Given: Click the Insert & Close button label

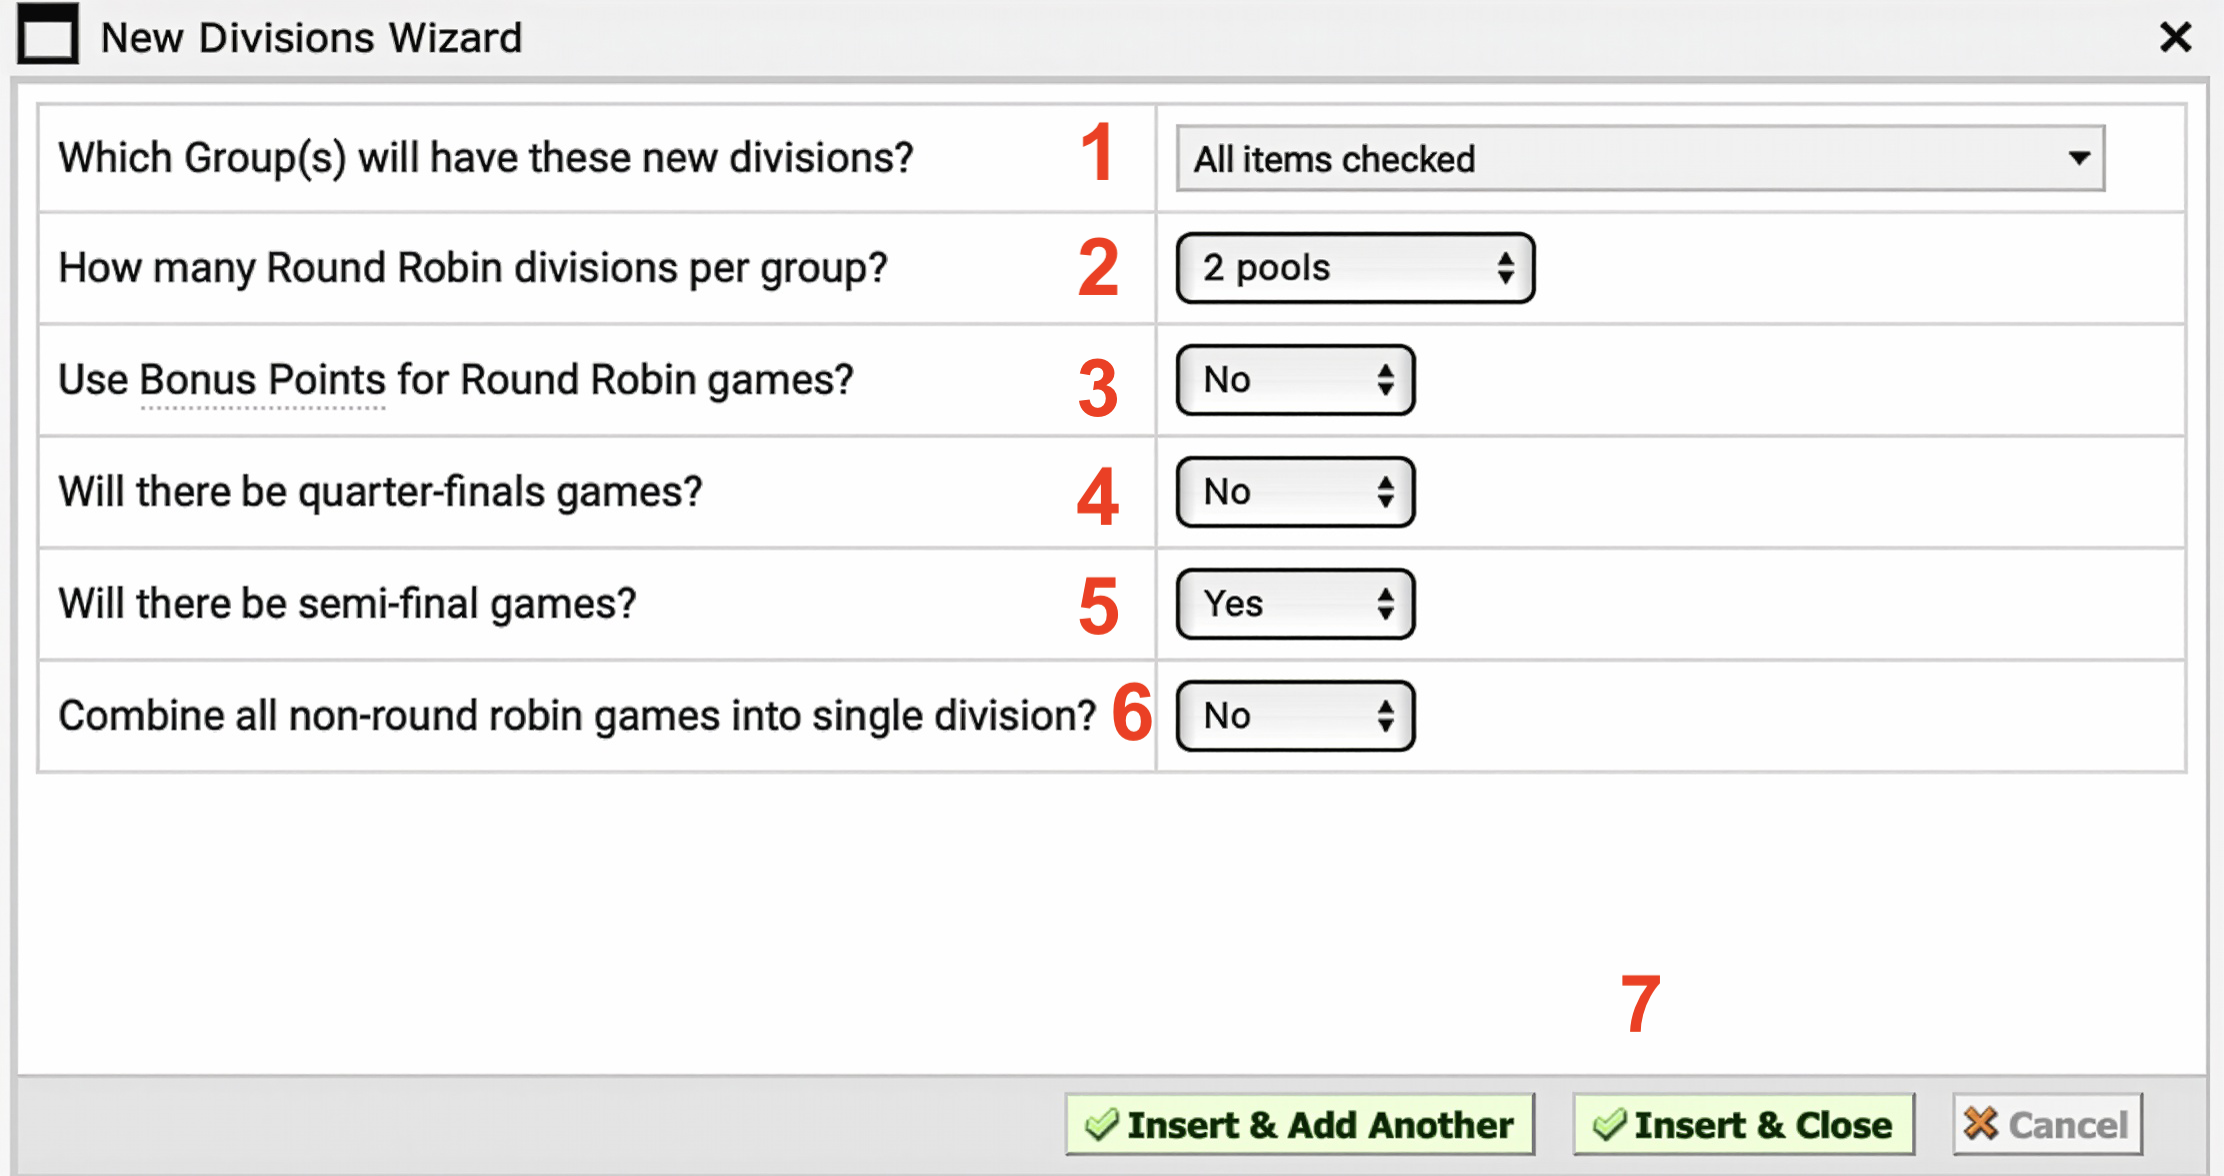Looking at the screenshot, I should click(x=1763, y=1125).
